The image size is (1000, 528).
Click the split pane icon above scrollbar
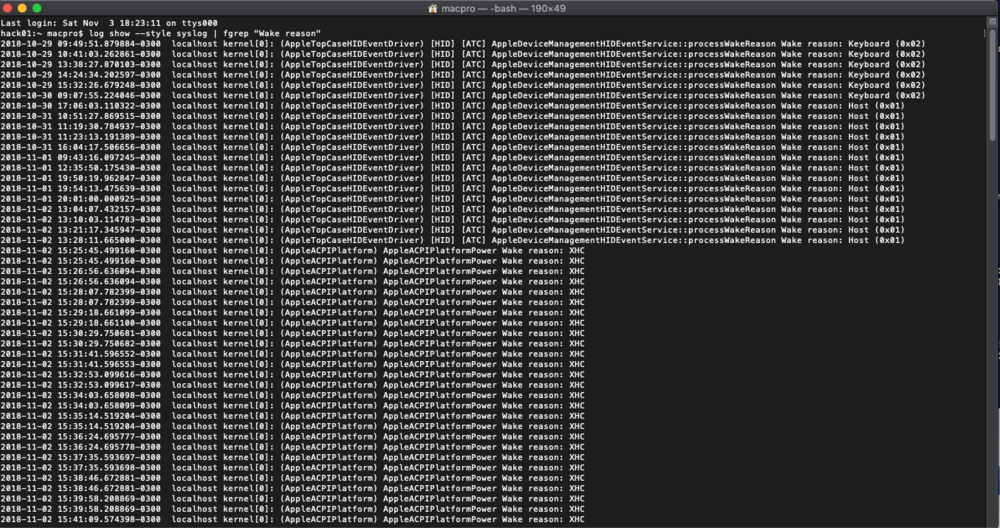coord(991,23)
